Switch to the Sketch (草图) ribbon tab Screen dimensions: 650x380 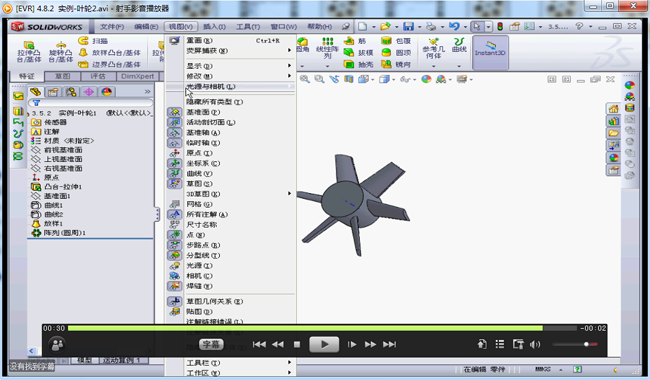click(63, 76)
